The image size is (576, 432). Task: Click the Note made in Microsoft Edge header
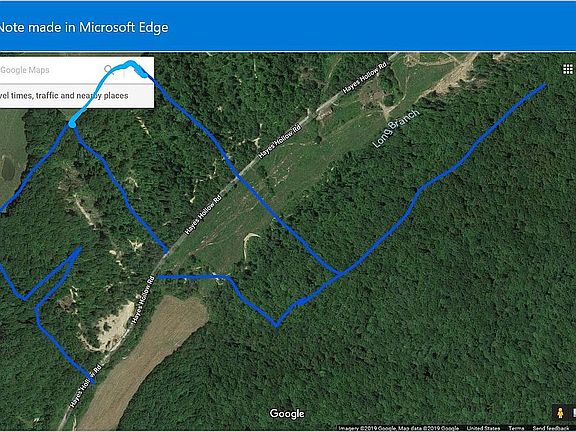[x=84, y=27]
